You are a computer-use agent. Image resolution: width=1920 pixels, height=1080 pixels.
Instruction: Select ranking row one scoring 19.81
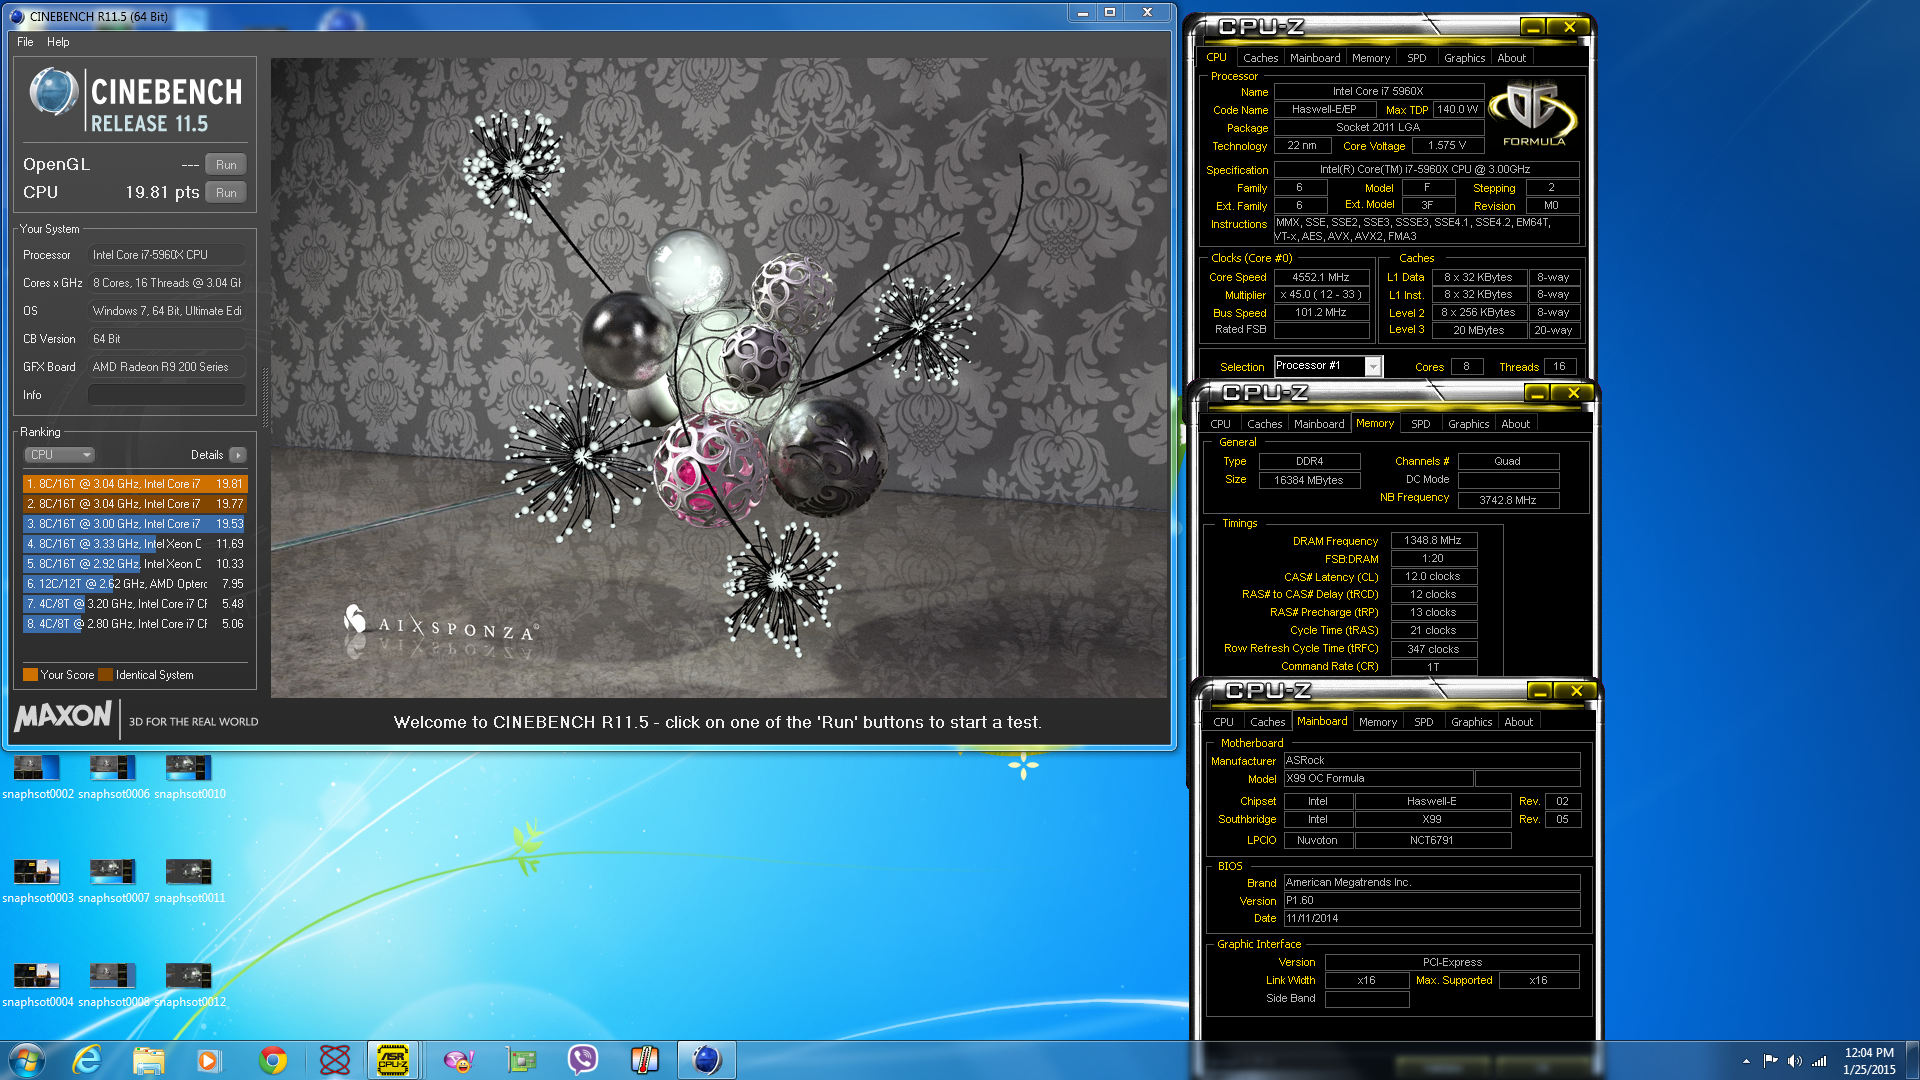135,484
